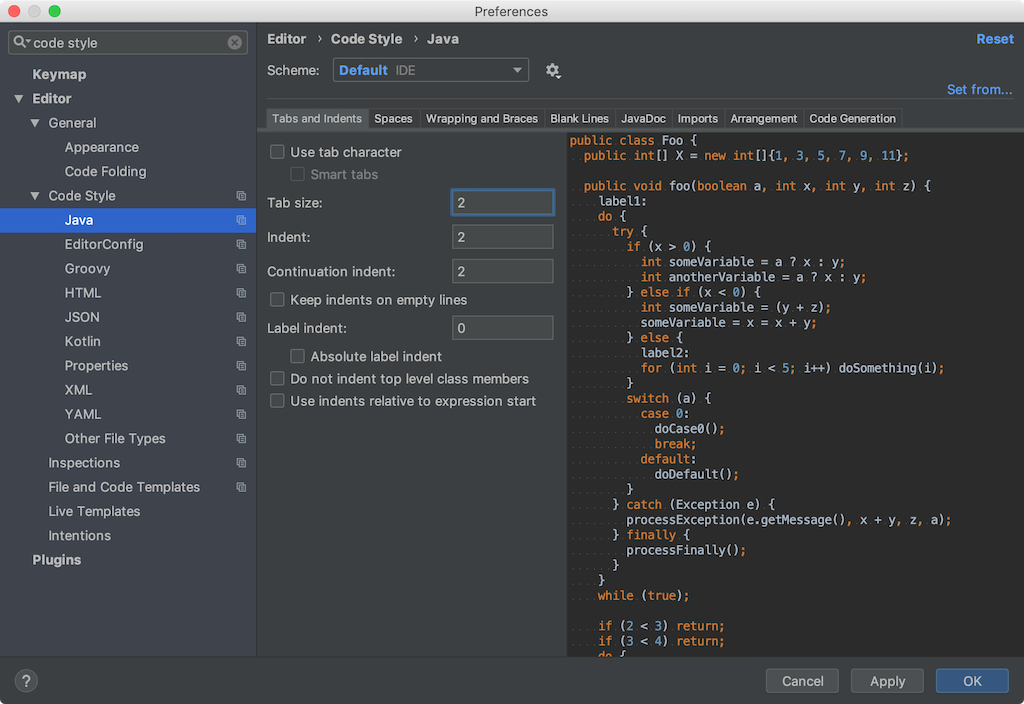Click the Reset link
The height and width of the screenshot is (704, 1024).
tap(995, 38)
